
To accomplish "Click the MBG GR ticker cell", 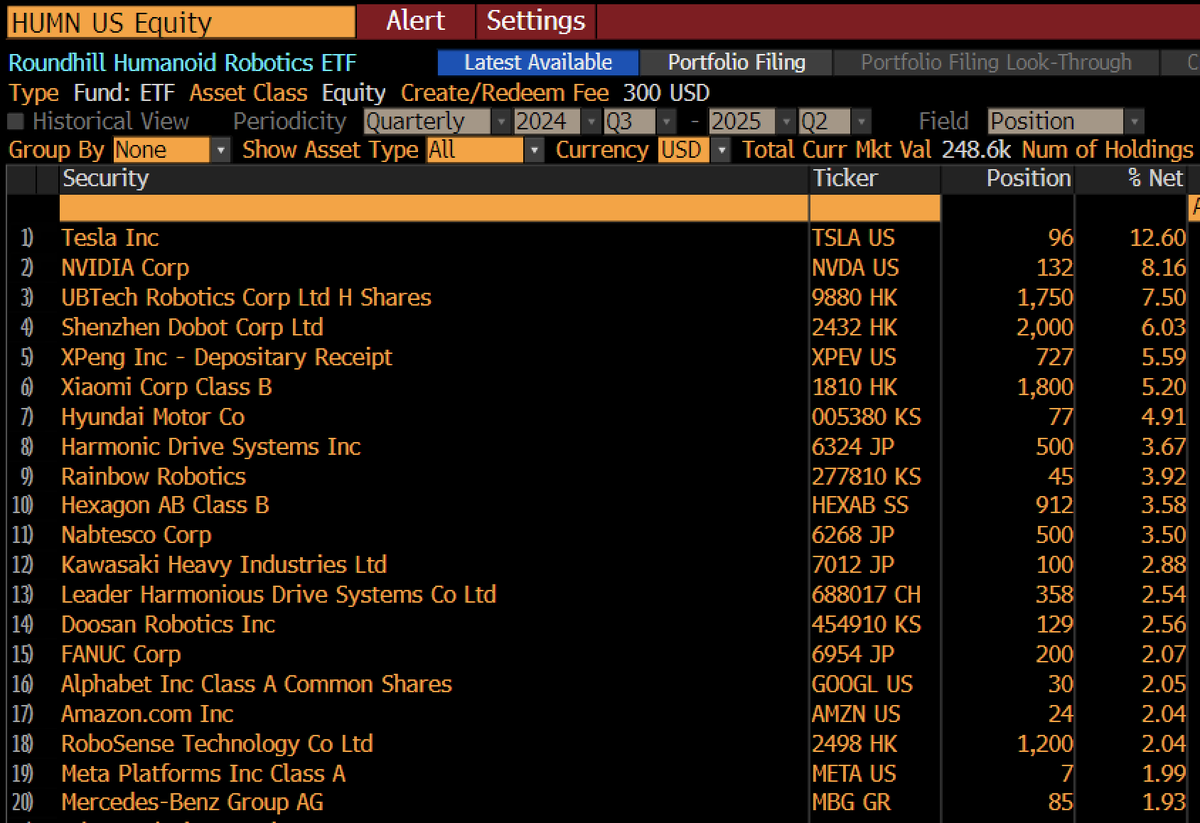I will [x=851, y=803].
